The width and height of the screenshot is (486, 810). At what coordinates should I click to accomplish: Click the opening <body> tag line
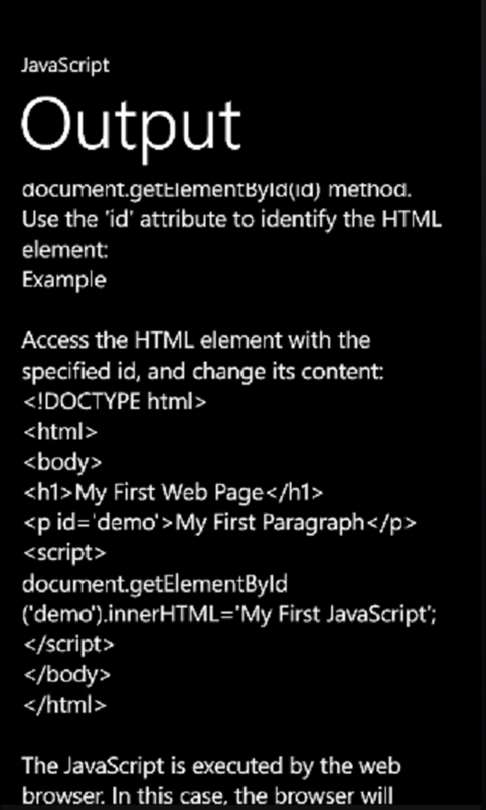pos(62,462)
